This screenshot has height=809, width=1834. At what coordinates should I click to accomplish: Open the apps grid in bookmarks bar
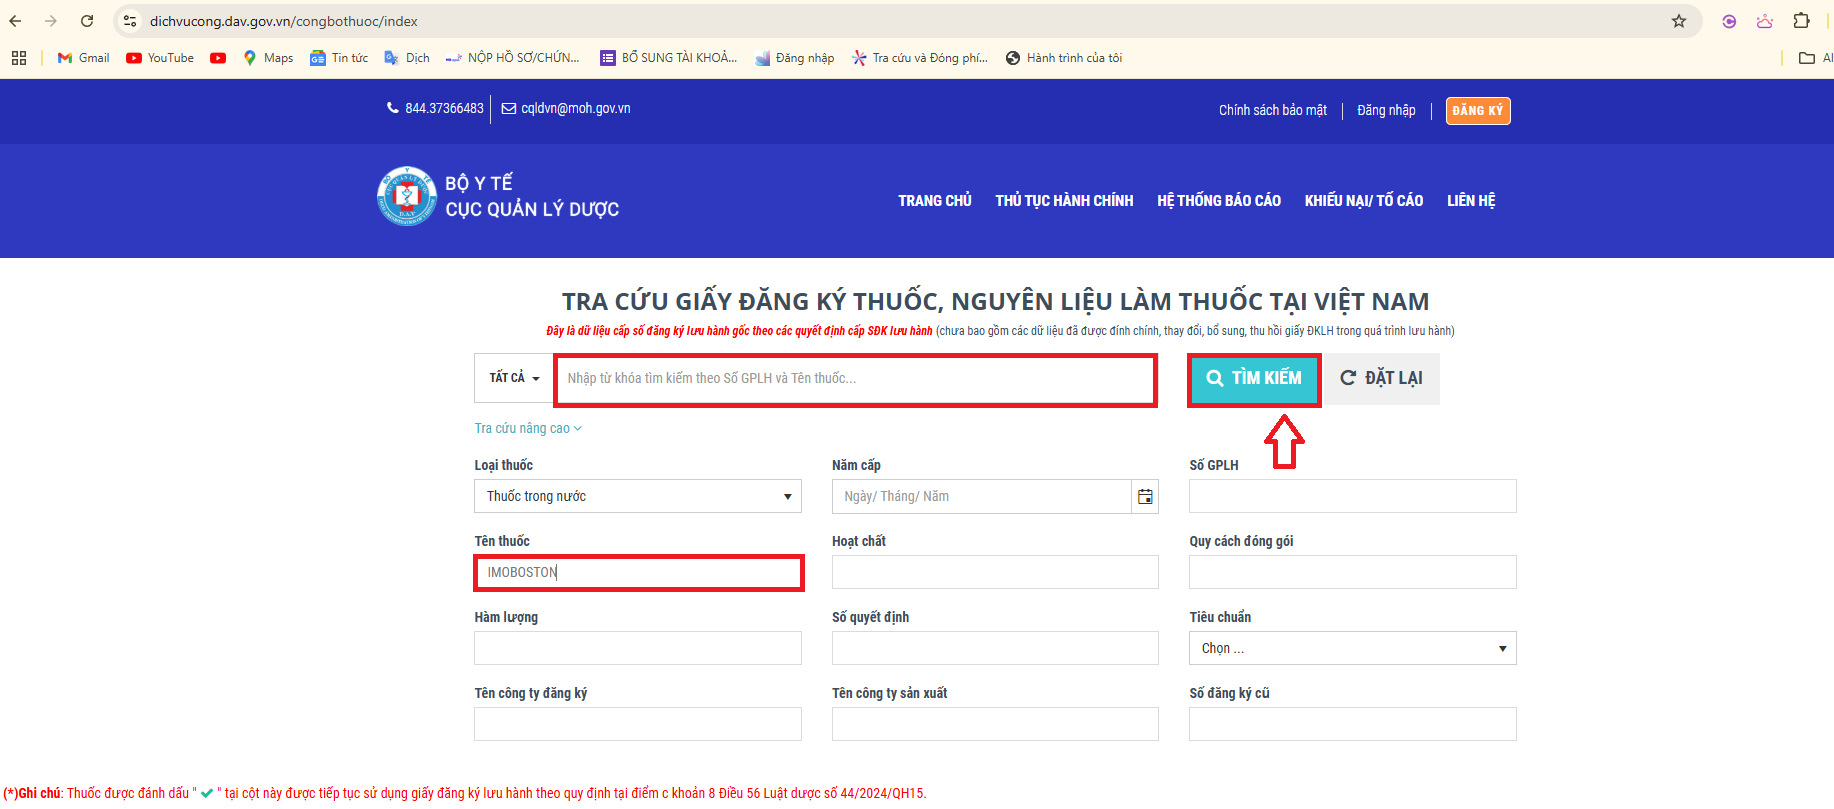(19, 58)
